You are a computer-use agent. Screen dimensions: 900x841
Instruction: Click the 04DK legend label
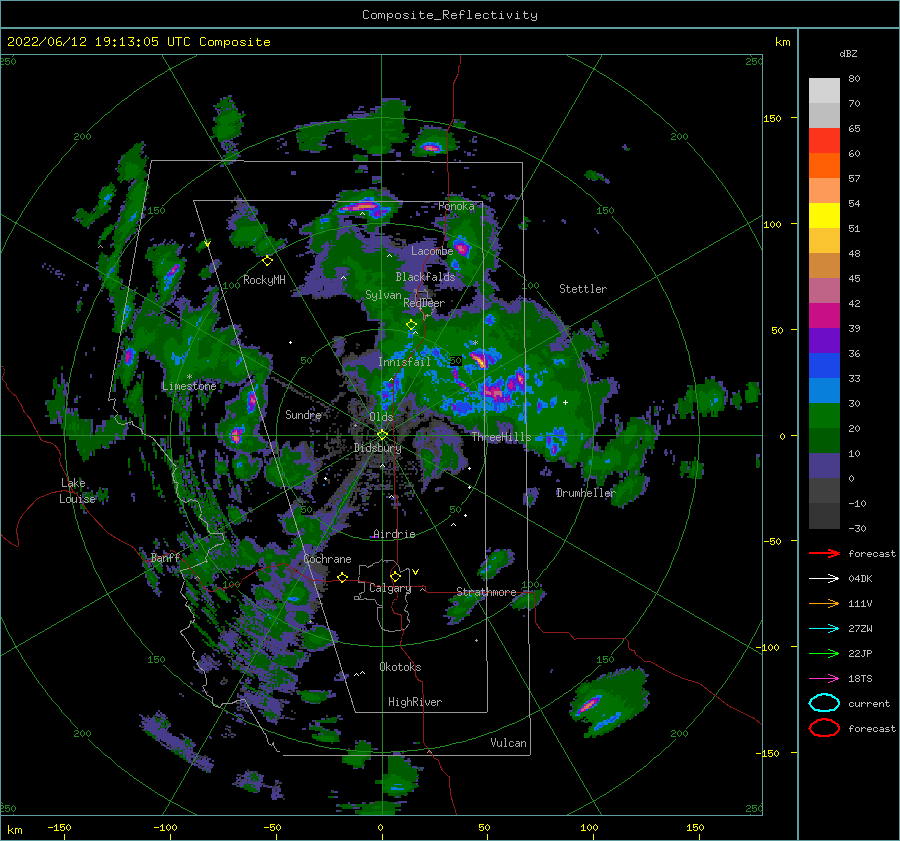860,578
